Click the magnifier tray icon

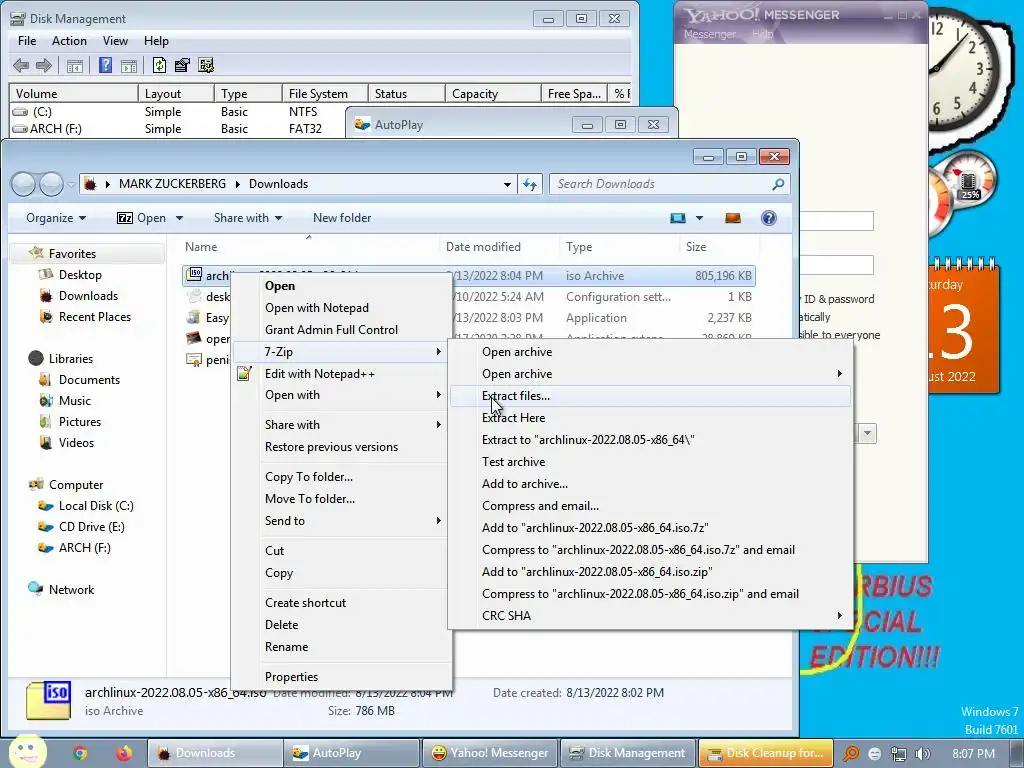[851, 754]
